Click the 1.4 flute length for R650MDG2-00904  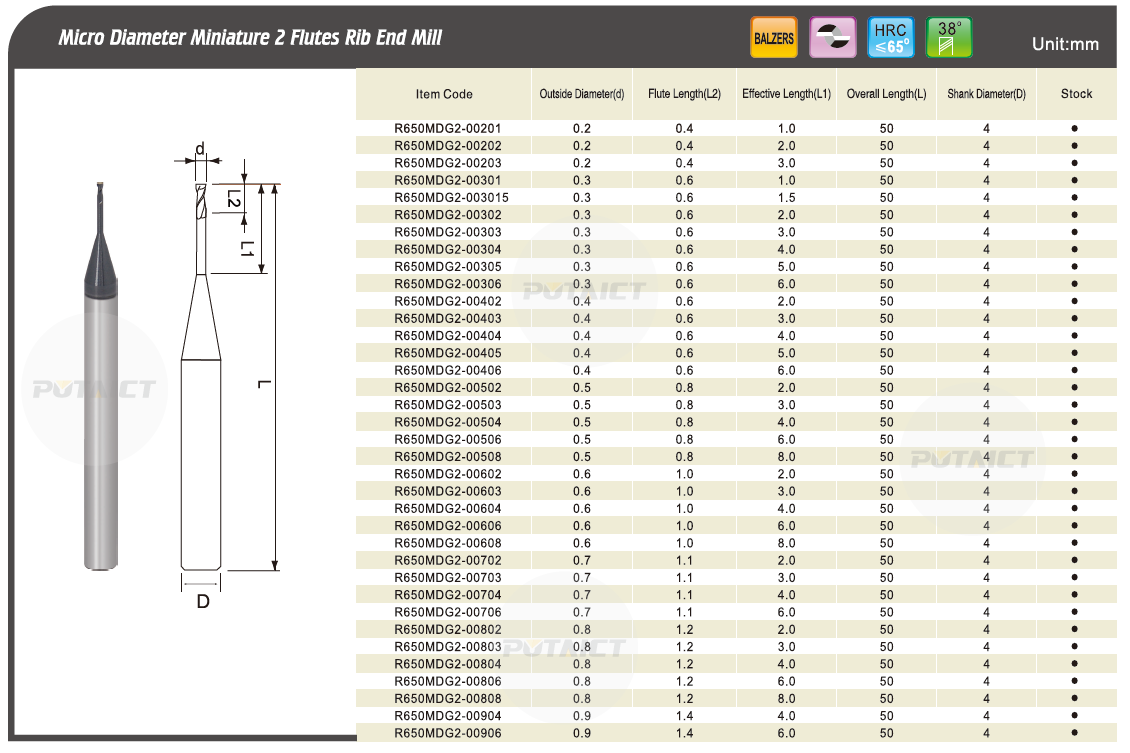(684, 716)
